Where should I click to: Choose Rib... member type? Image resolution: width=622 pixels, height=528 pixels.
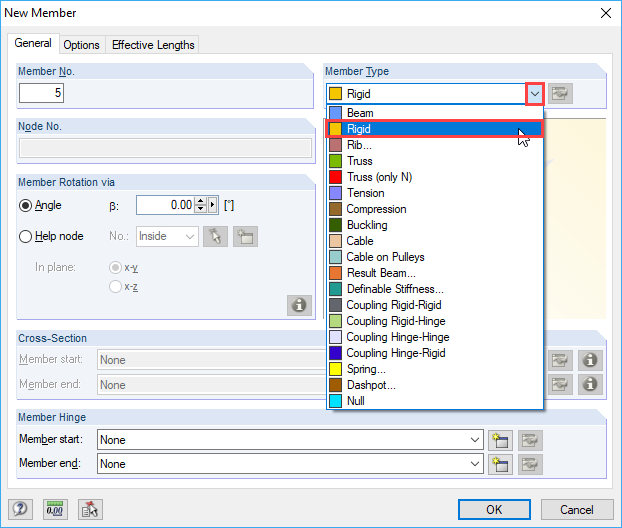click(435, 145)
